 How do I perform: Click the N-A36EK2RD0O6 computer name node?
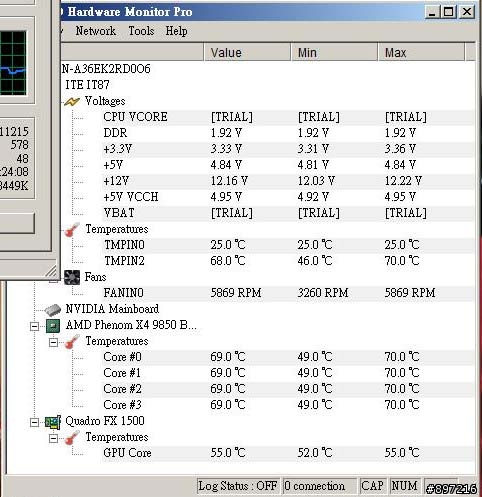pyautogui.click(x=106, y=69)
